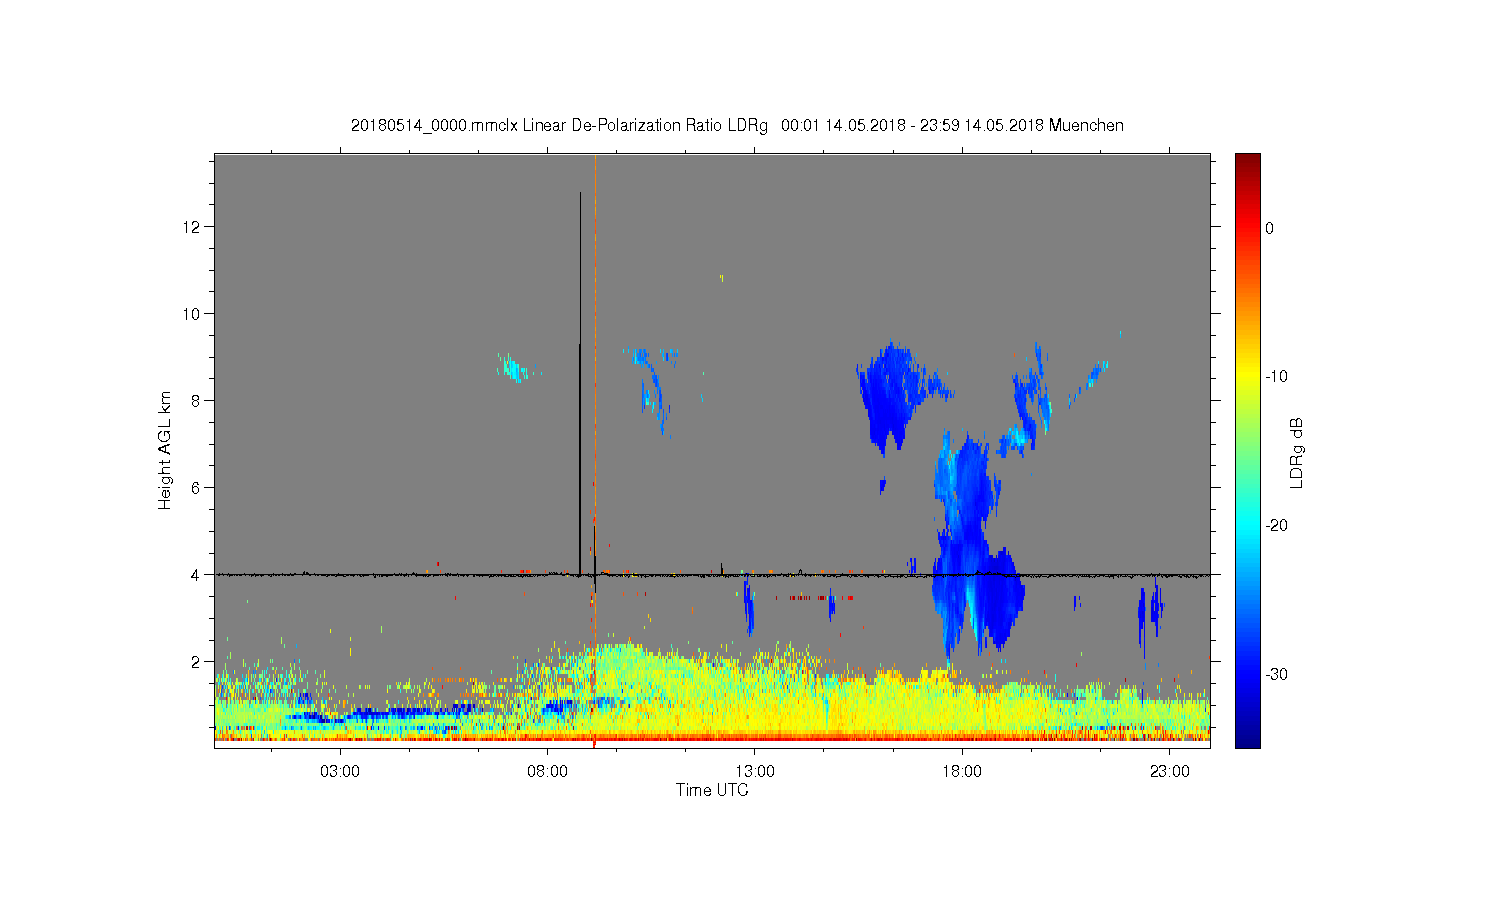Click the height tick label 6
This screenshot has width=1500, height=900.
(x=197, y=488)
